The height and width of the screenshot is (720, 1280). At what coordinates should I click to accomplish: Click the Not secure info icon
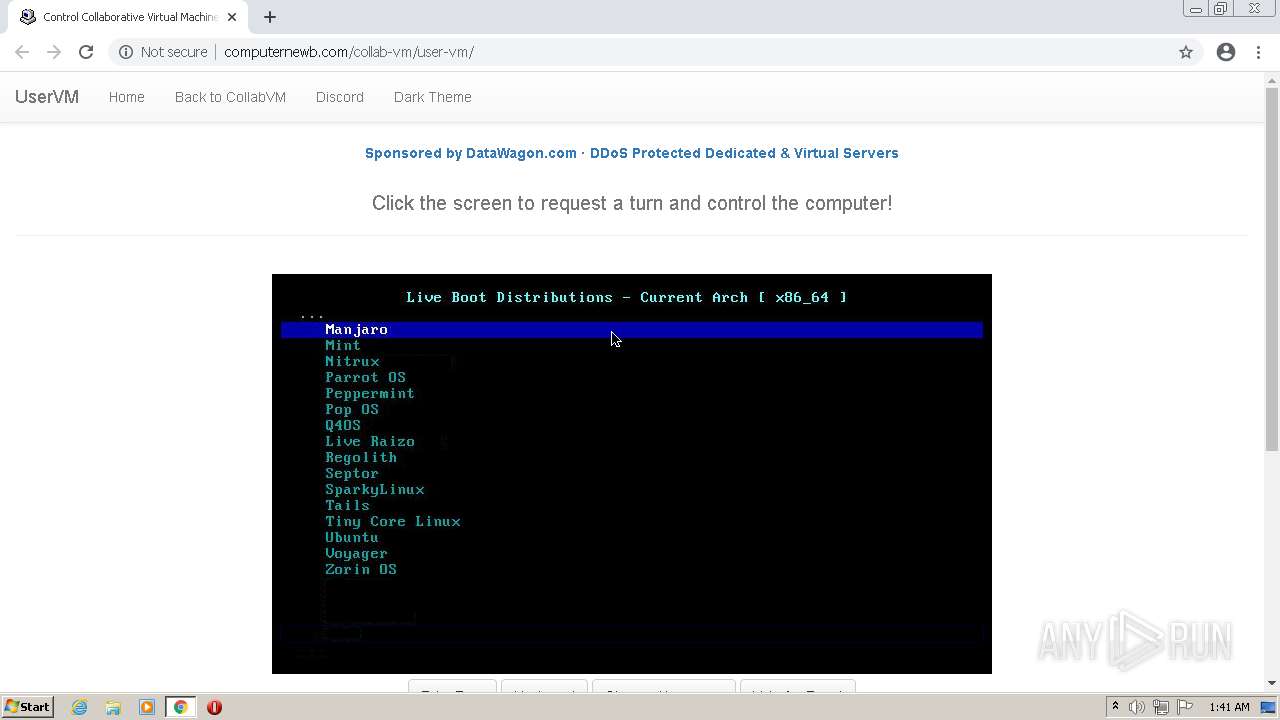[x=126, y=52]
